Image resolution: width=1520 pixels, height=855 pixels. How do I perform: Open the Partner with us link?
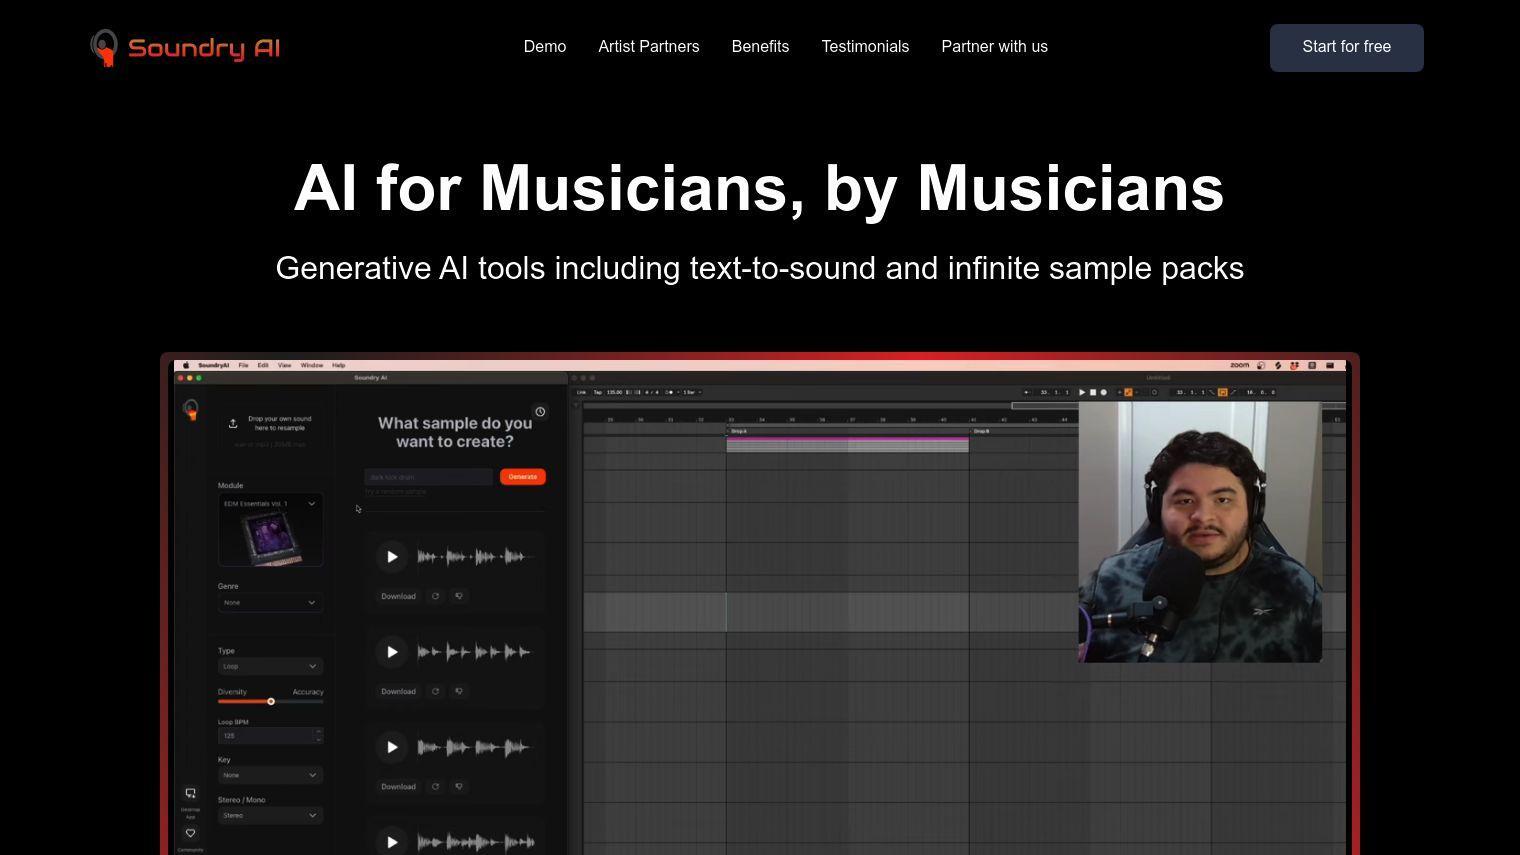click(x=994, y=47)
